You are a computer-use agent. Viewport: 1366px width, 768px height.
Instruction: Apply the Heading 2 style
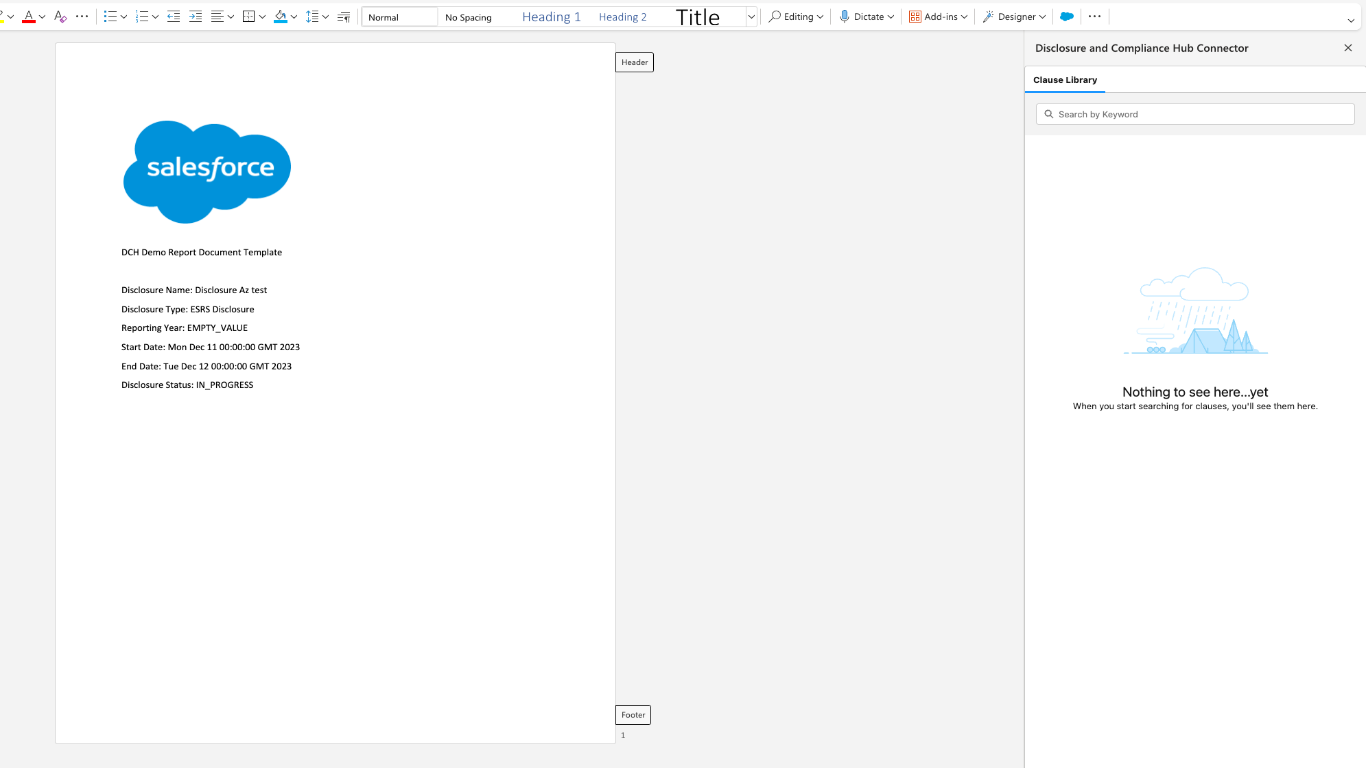[x=622, y=17]
